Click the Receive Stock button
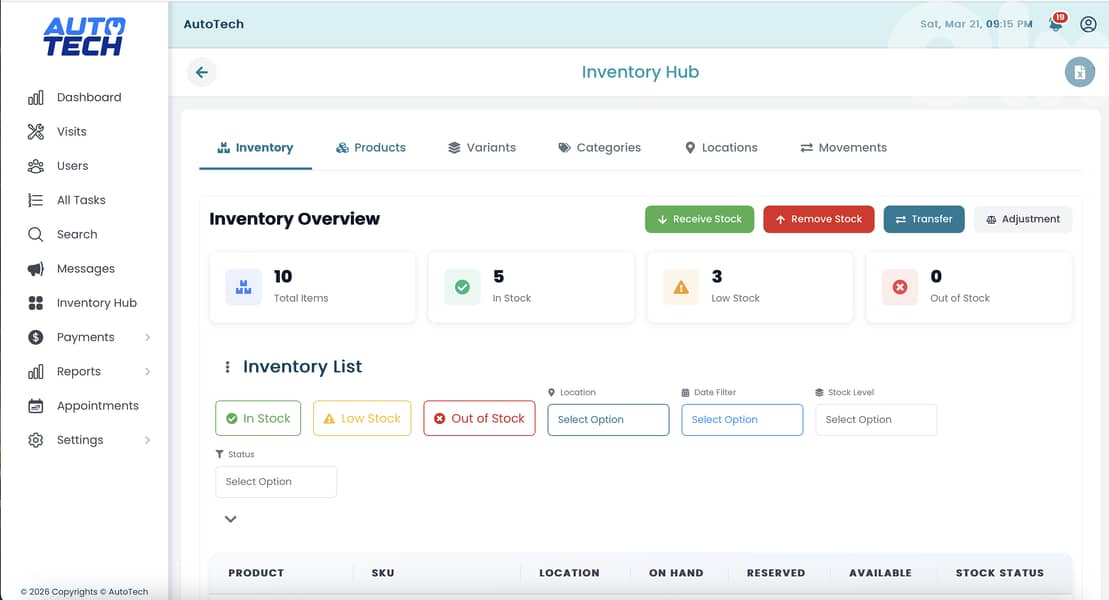 (x=699, y=218)
